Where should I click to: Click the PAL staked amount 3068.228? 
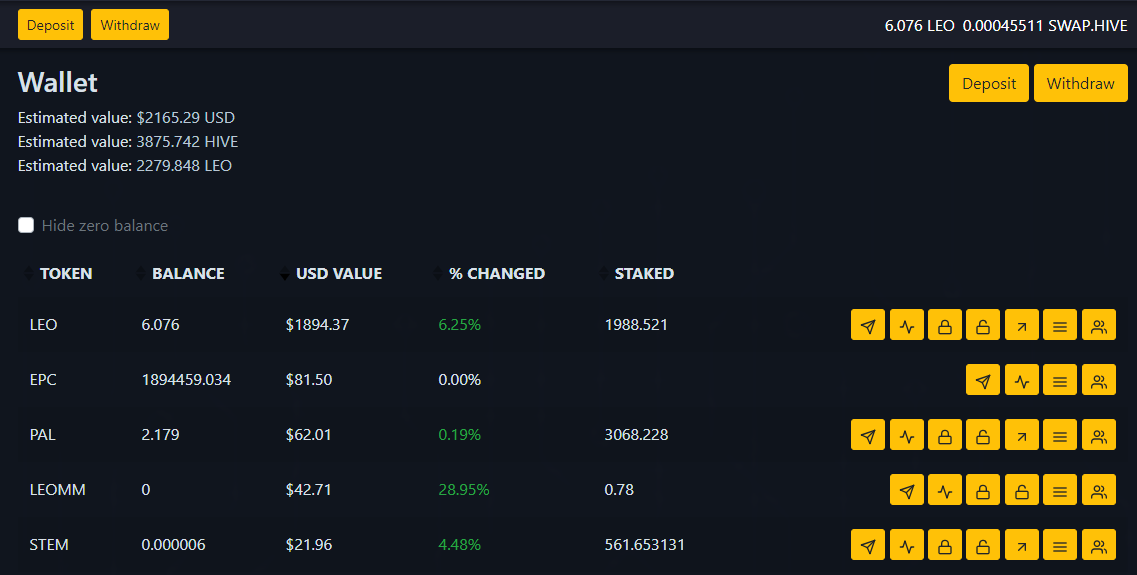pos(636,435)
